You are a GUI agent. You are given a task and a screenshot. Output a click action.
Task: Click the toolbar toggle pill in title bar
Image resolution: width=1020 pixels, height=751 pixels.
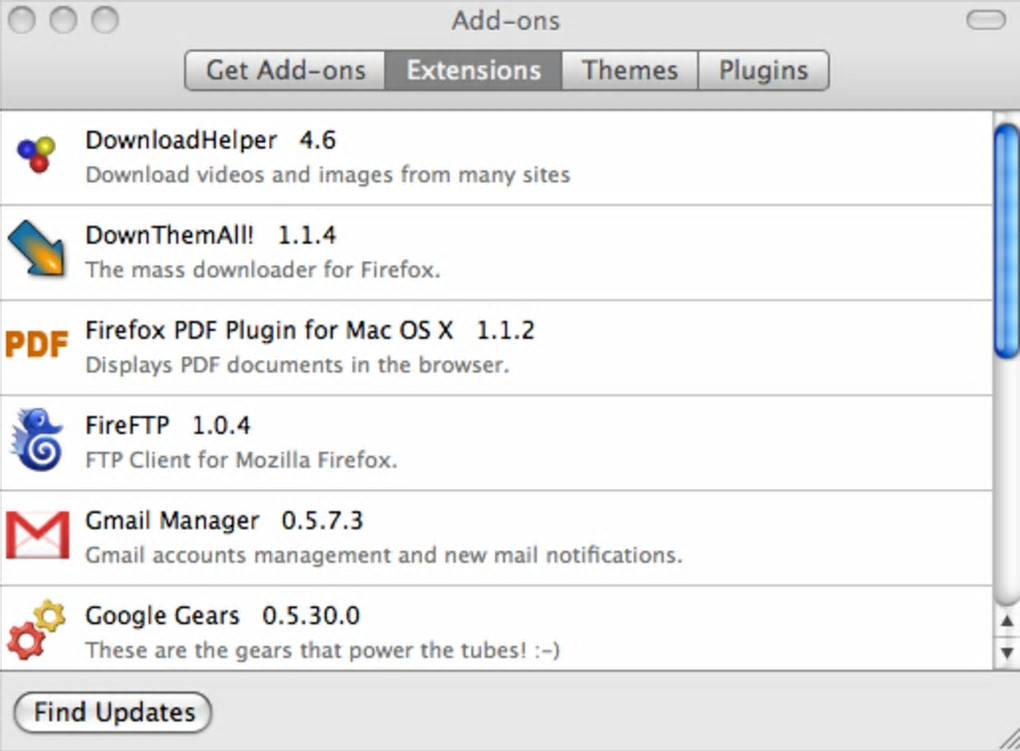(x=986, y=20)
